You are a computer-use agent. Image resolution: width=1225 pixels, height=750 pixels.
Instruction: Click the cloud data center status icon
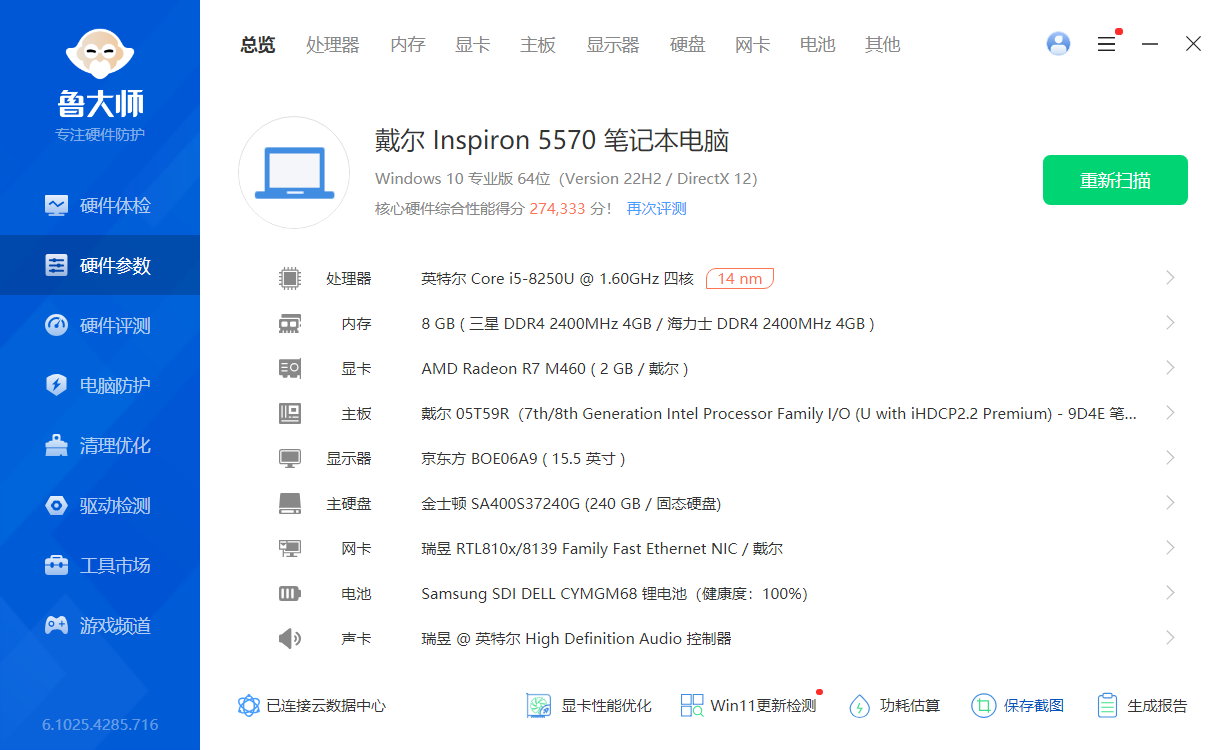coord(249,705)
